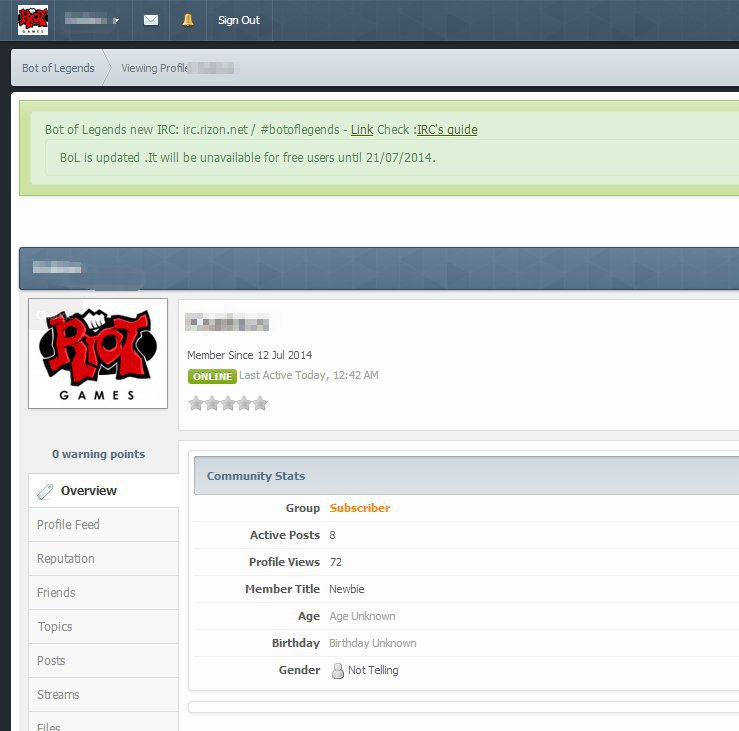739x731 pixels.
Task: Open the IRC's guide link
Action: [447, 130]
